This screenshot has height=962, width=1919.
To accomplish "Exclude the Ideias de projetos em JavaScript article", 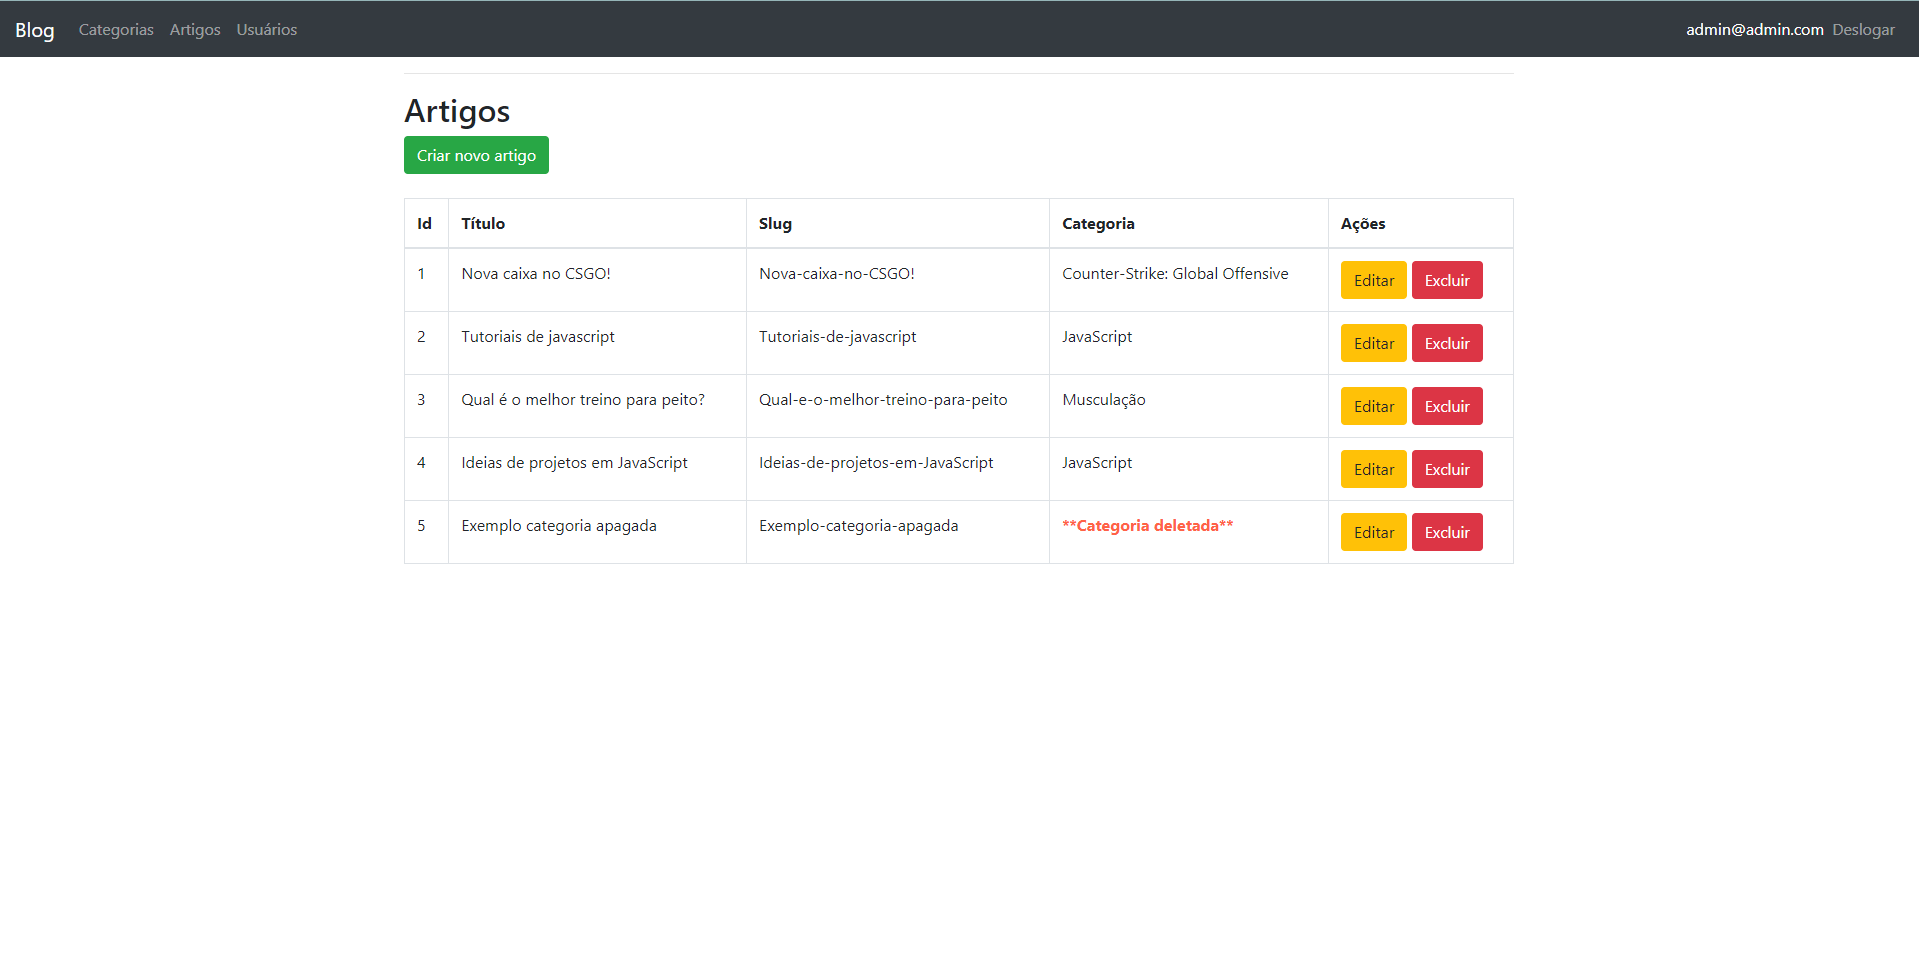I will point(1446,469).
